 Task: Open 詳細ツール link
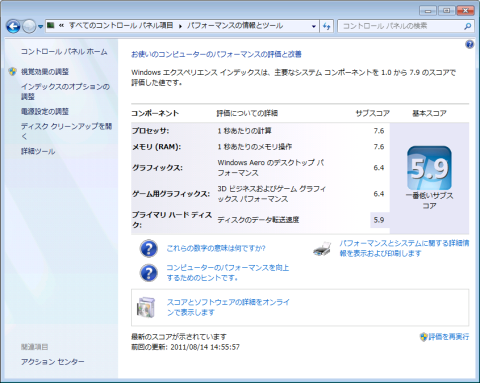pos(38,151)
